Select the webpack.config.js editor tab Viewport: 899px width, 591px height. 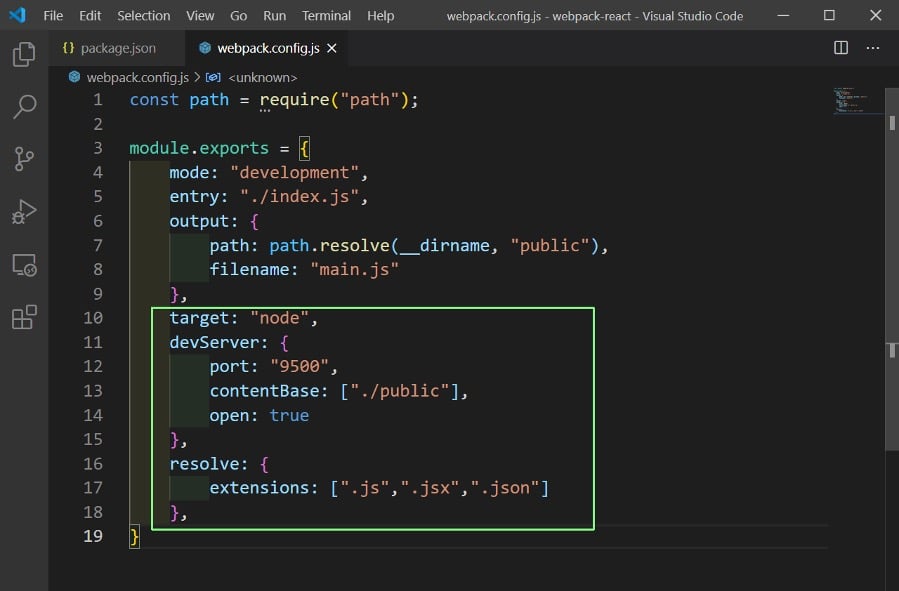[x=266, y=48]
